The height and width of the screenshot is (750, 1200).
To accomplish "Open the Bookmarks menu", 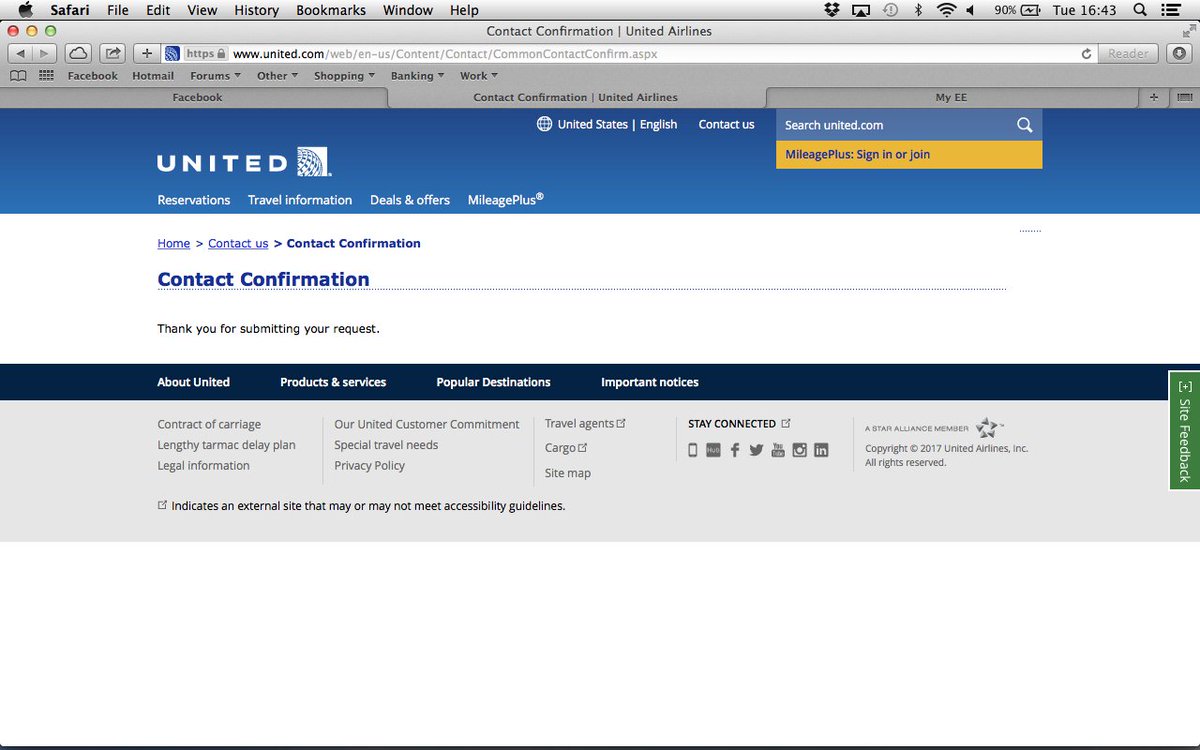I will [x=331, y=10].
